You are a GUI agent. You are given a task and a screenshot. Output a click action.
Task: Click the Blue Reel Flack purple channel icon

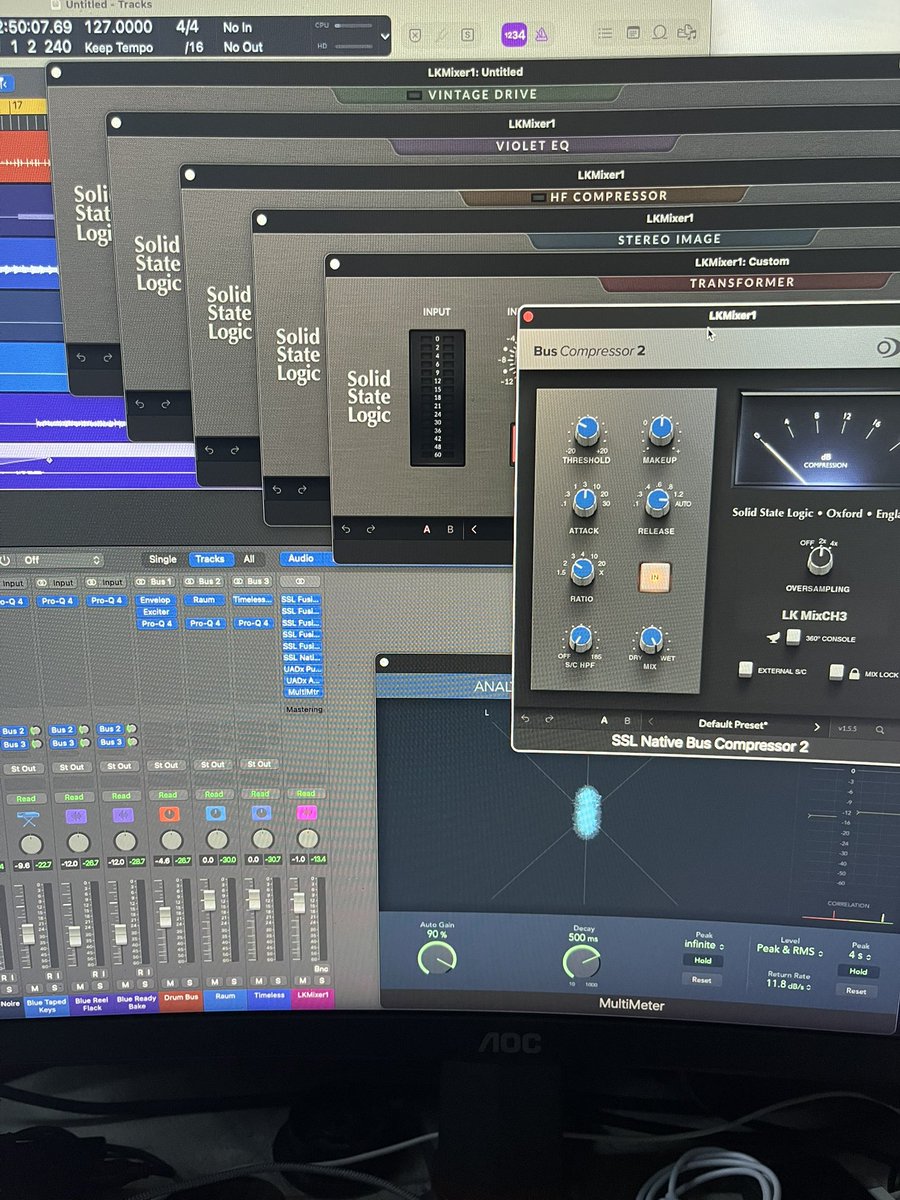pos(76,816)
